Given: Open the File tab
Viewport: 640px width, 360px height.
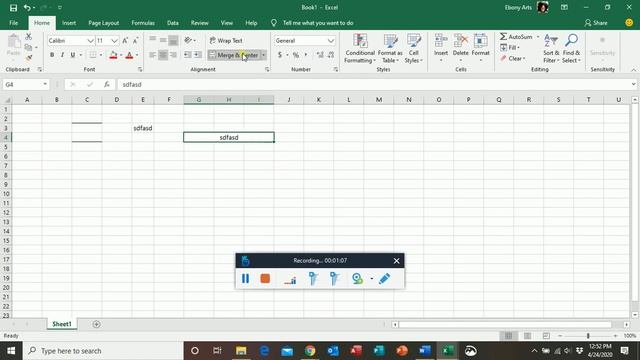Looking at the screenshot, I should point(13,23).
